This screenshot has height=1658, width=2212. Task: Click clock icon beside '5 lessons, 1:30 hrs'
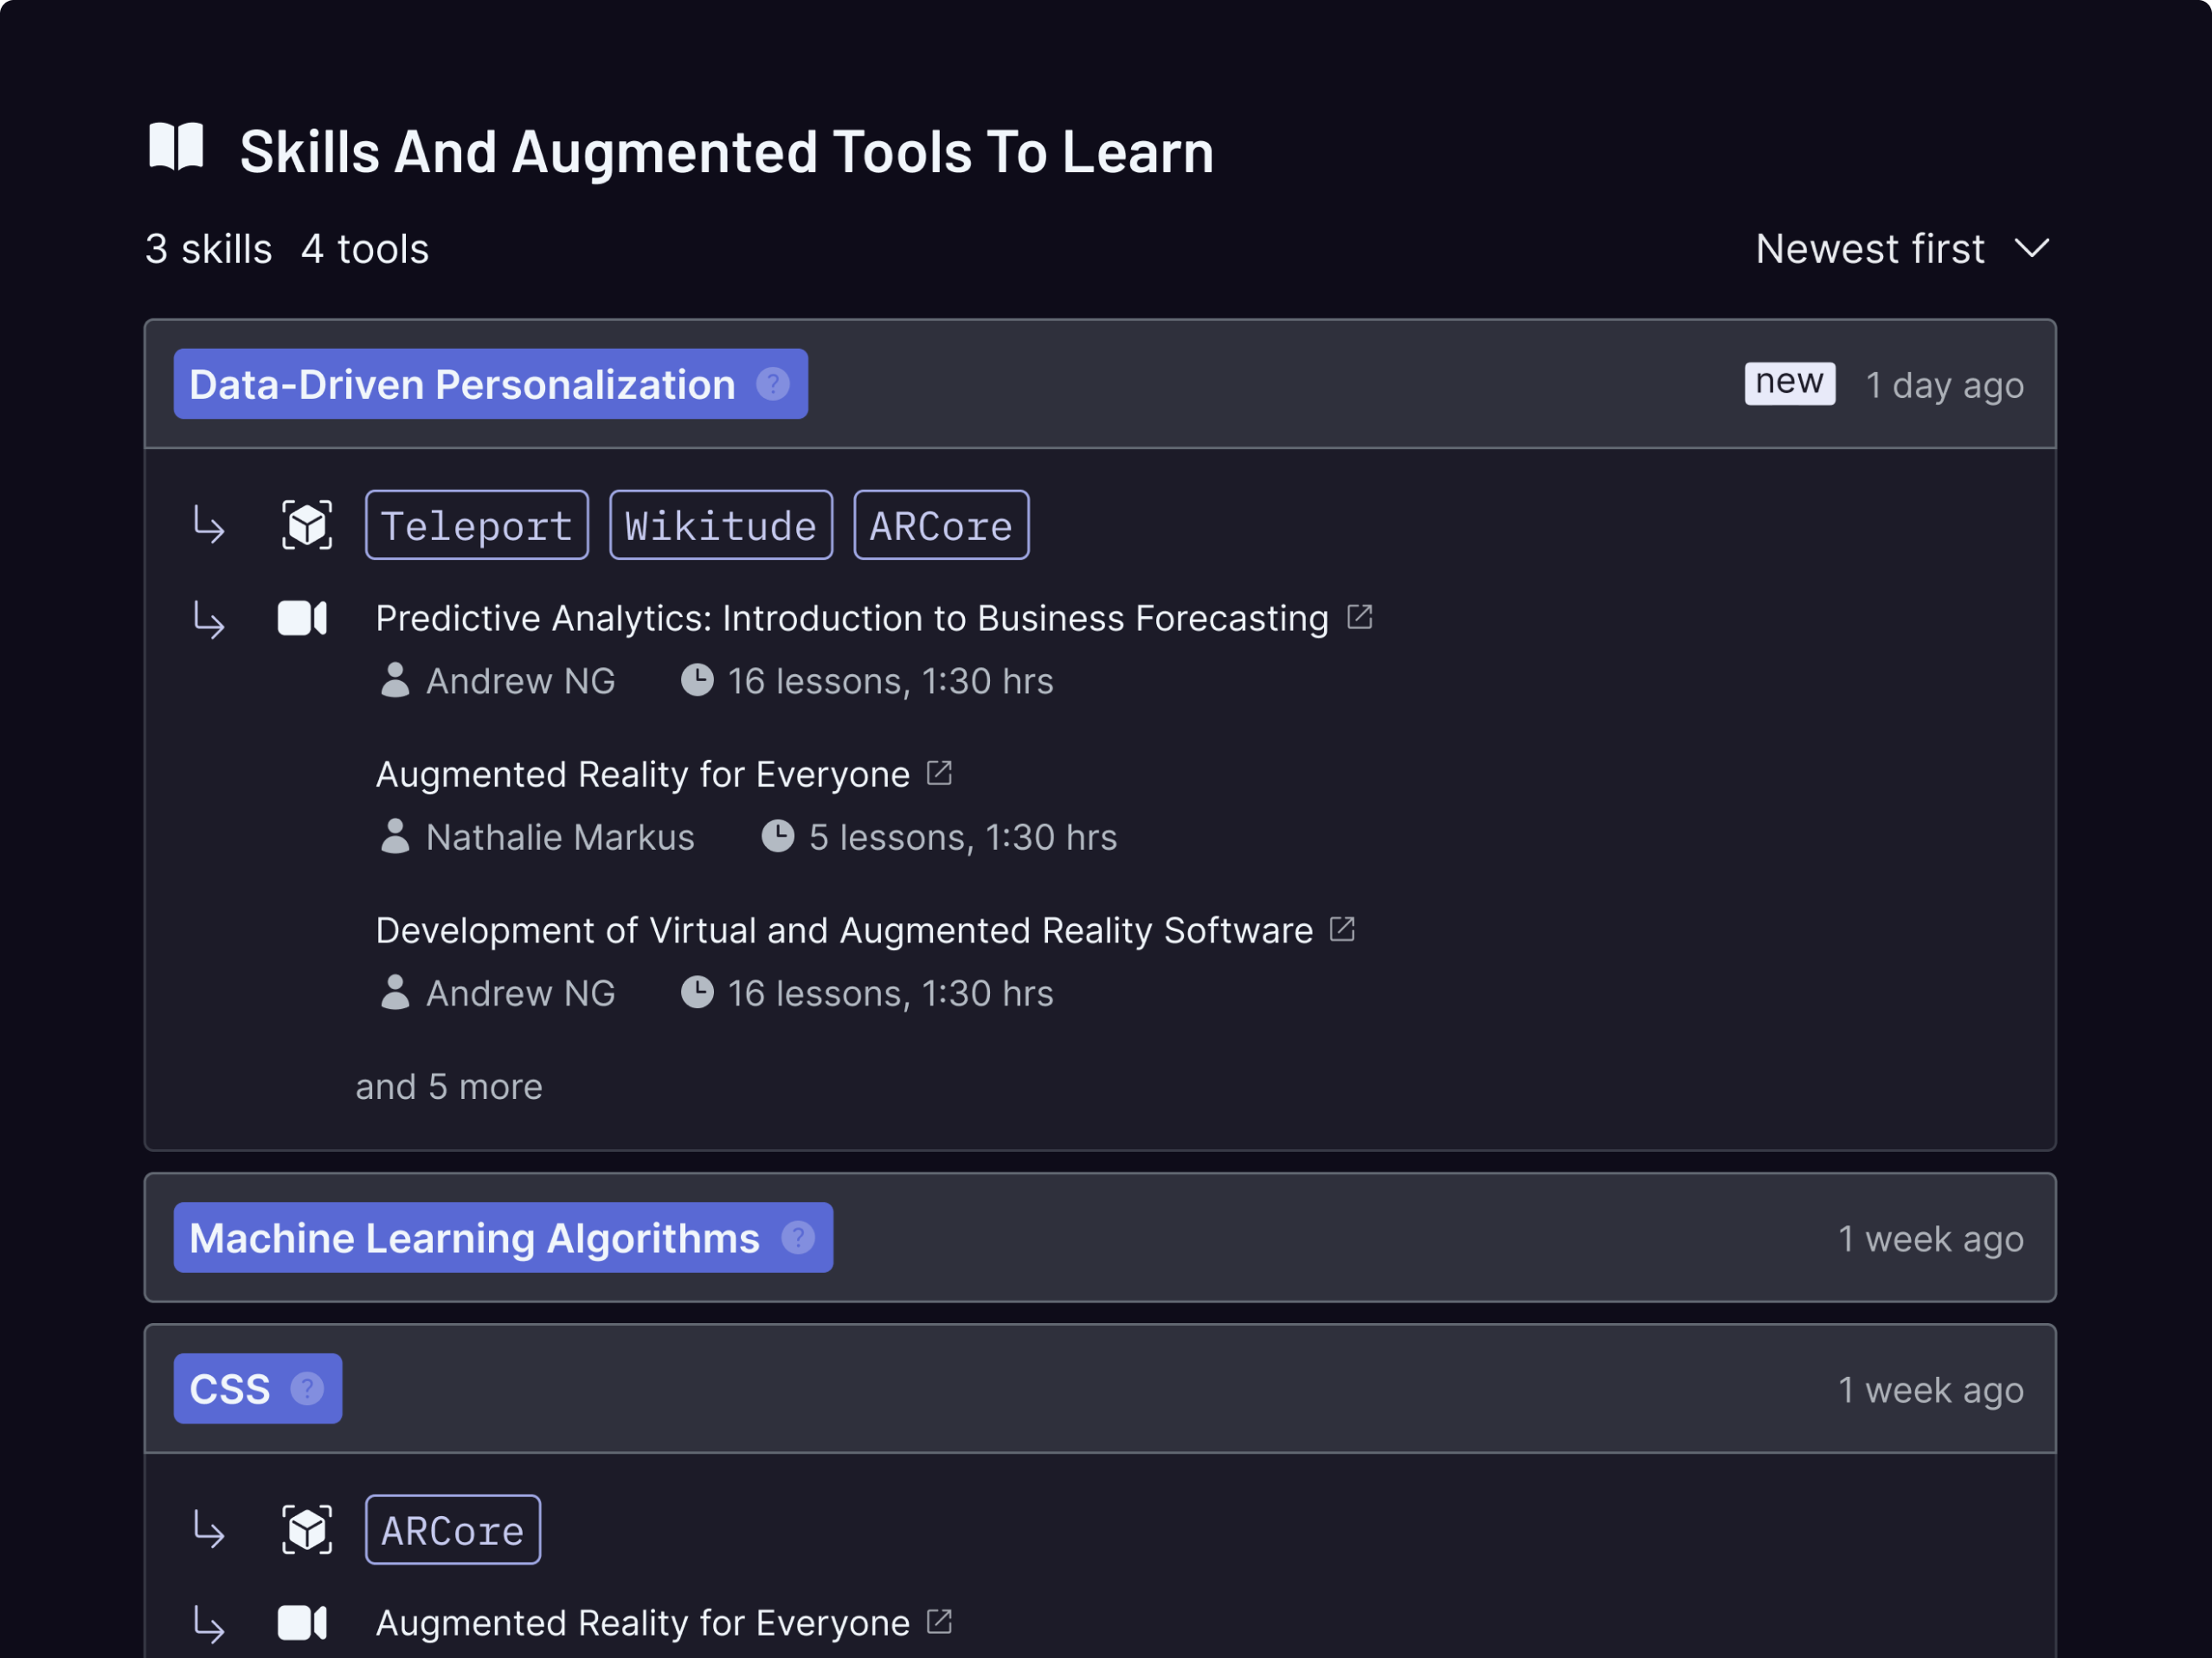coord(778,836)
